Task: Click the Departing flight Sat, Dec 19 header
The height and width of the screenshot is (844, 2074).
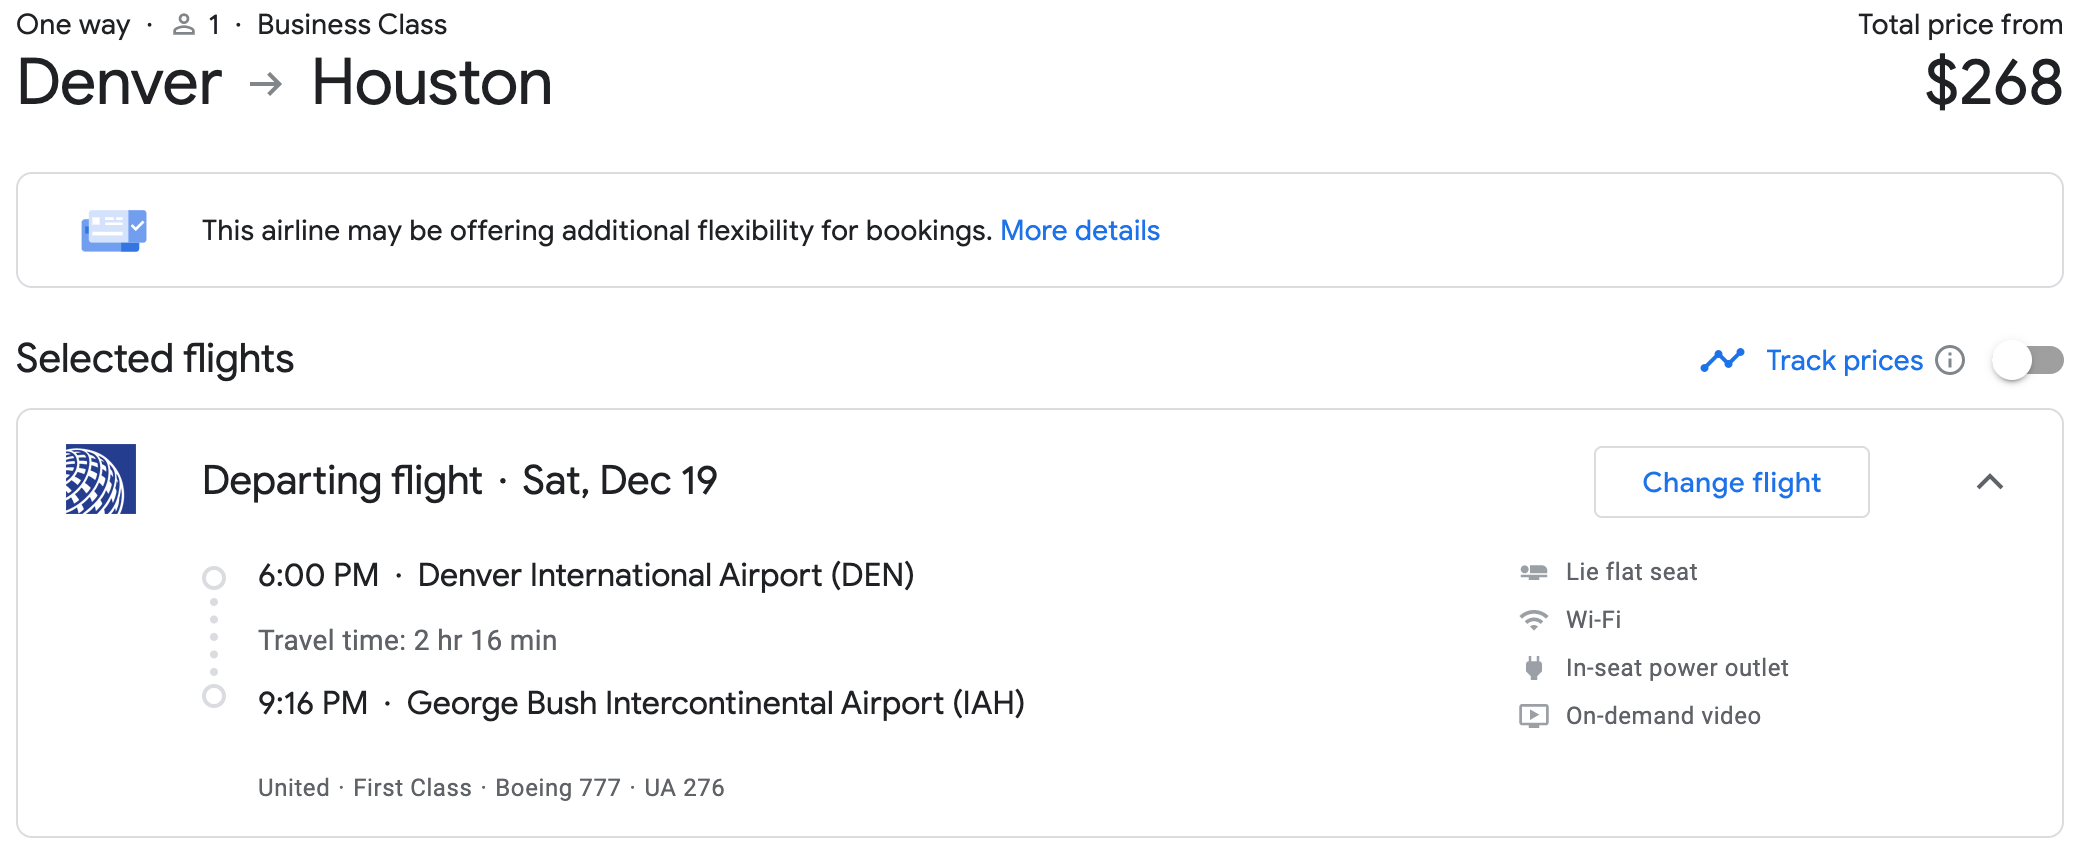Action: (459, 481)
